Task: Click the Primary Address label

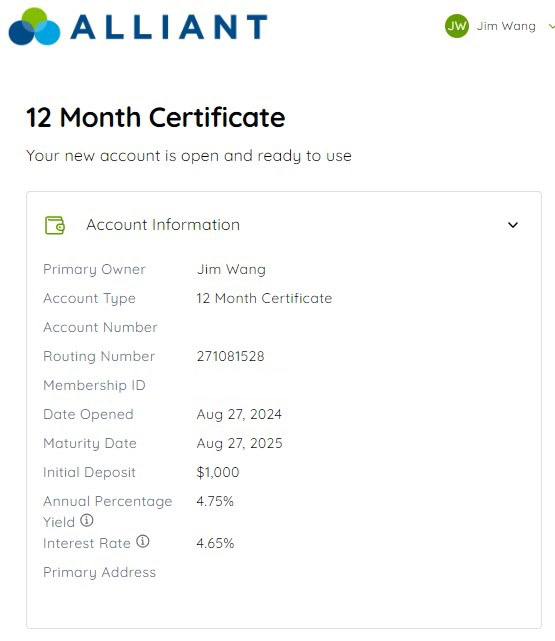Action: tap(99, 572)
